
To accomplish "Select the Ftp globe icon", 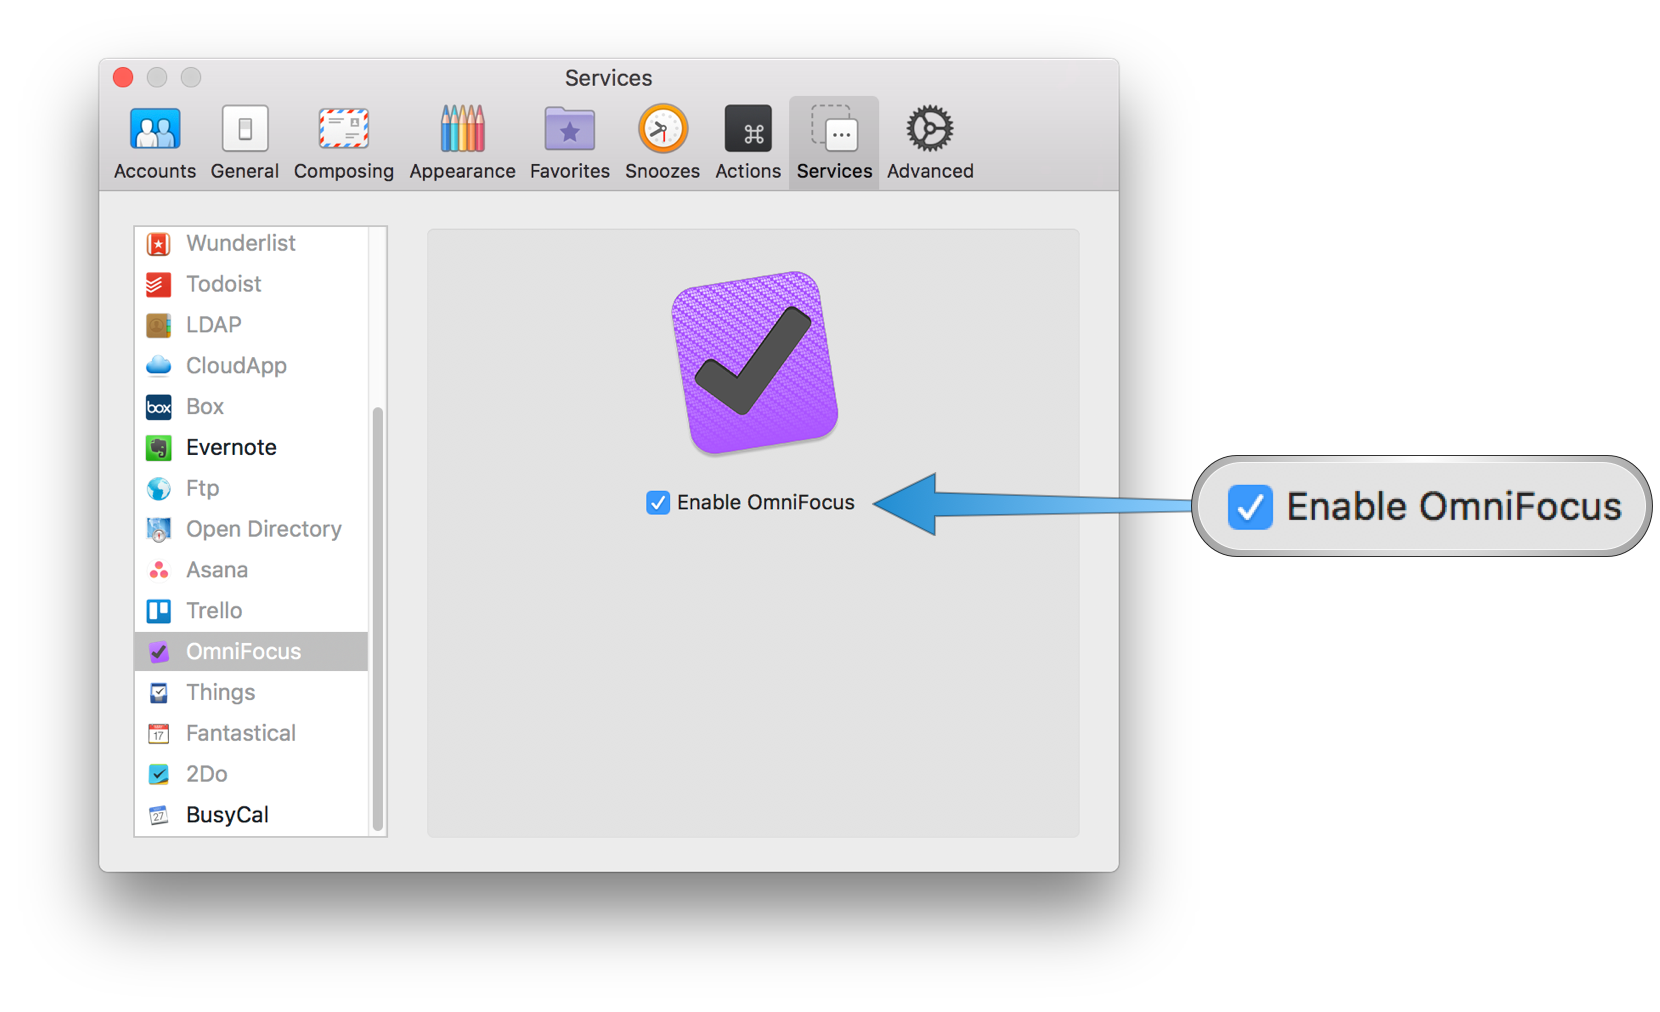I will click(x=158, y=489).
